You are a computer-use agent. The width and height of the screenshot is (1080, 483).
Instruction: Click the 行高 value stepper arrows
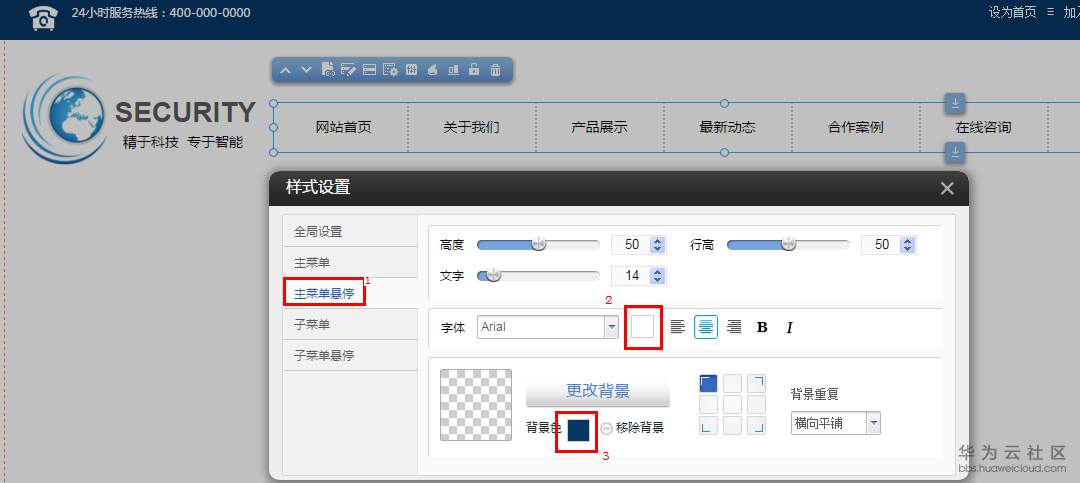907,245
